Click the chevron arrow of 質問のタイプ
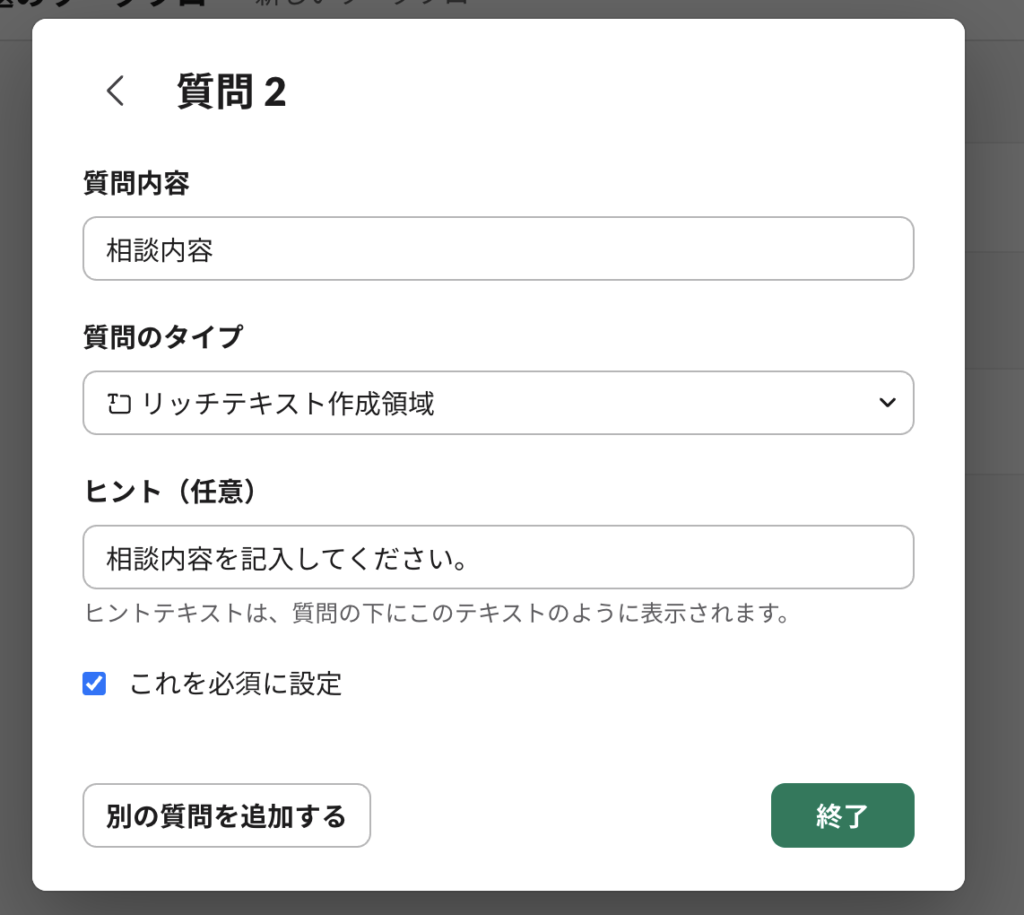Viewport: 1024px width, 915px height. 886,403
